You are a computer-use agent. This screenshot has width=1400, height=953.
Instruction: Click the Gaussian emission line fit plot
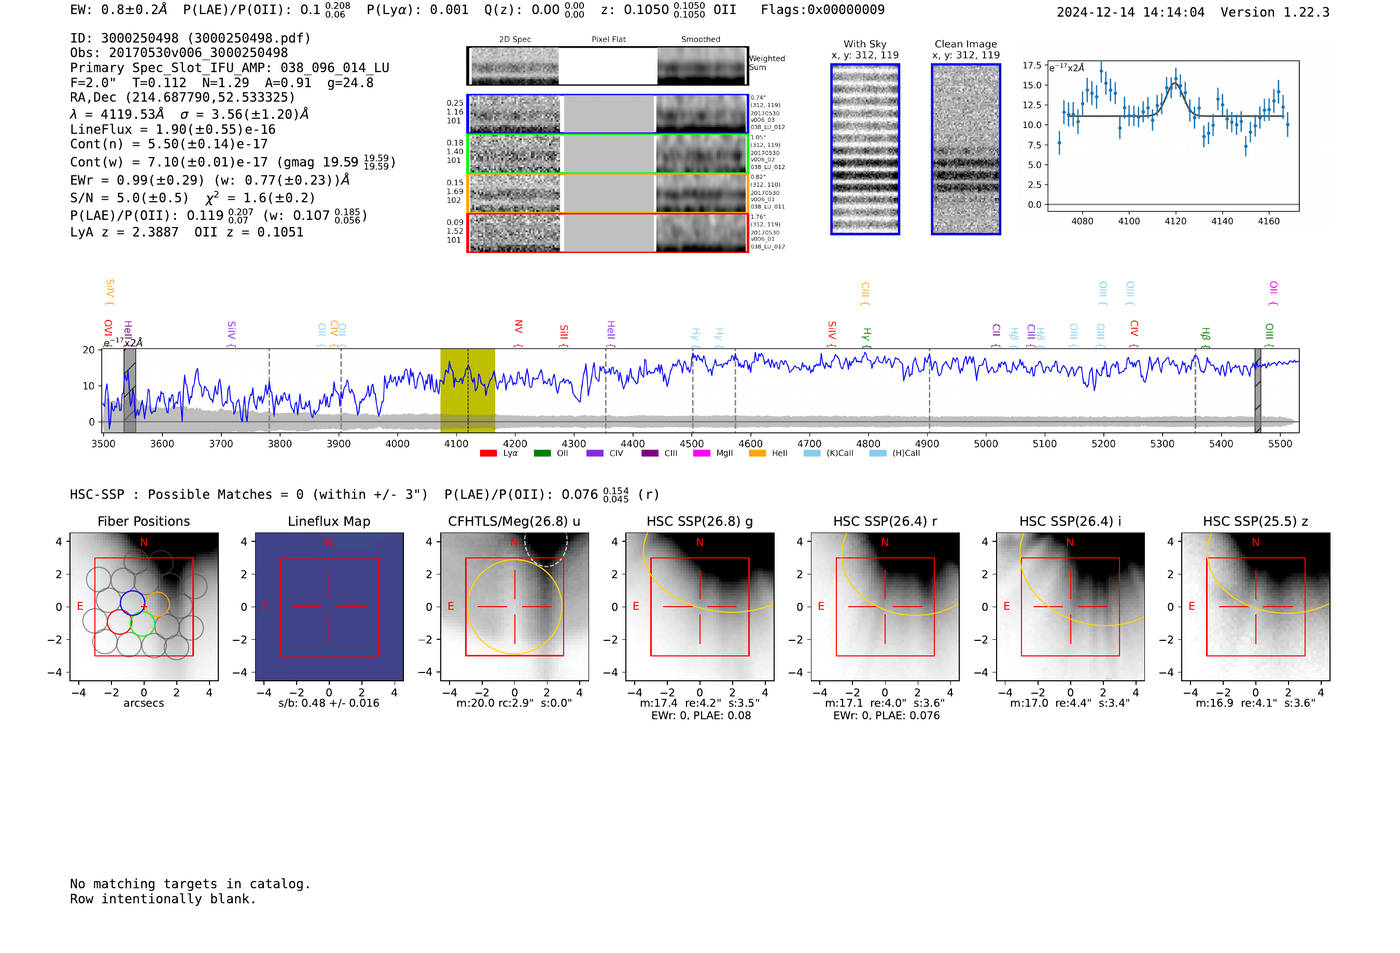(1173, 136)
